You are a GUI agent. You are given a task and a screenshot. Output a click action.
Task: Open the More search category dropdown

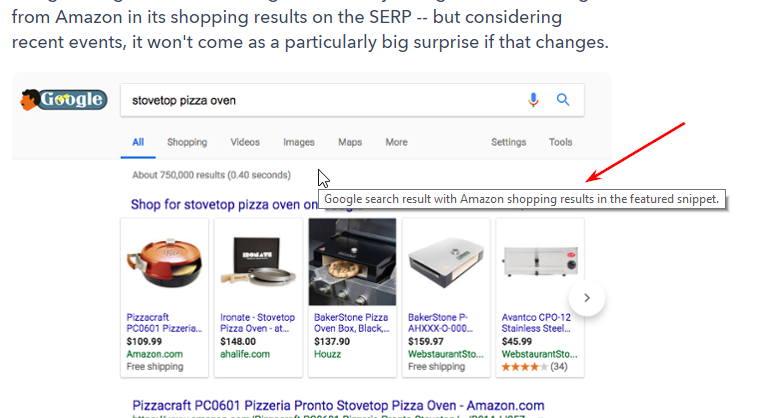[x=396, y=142]
